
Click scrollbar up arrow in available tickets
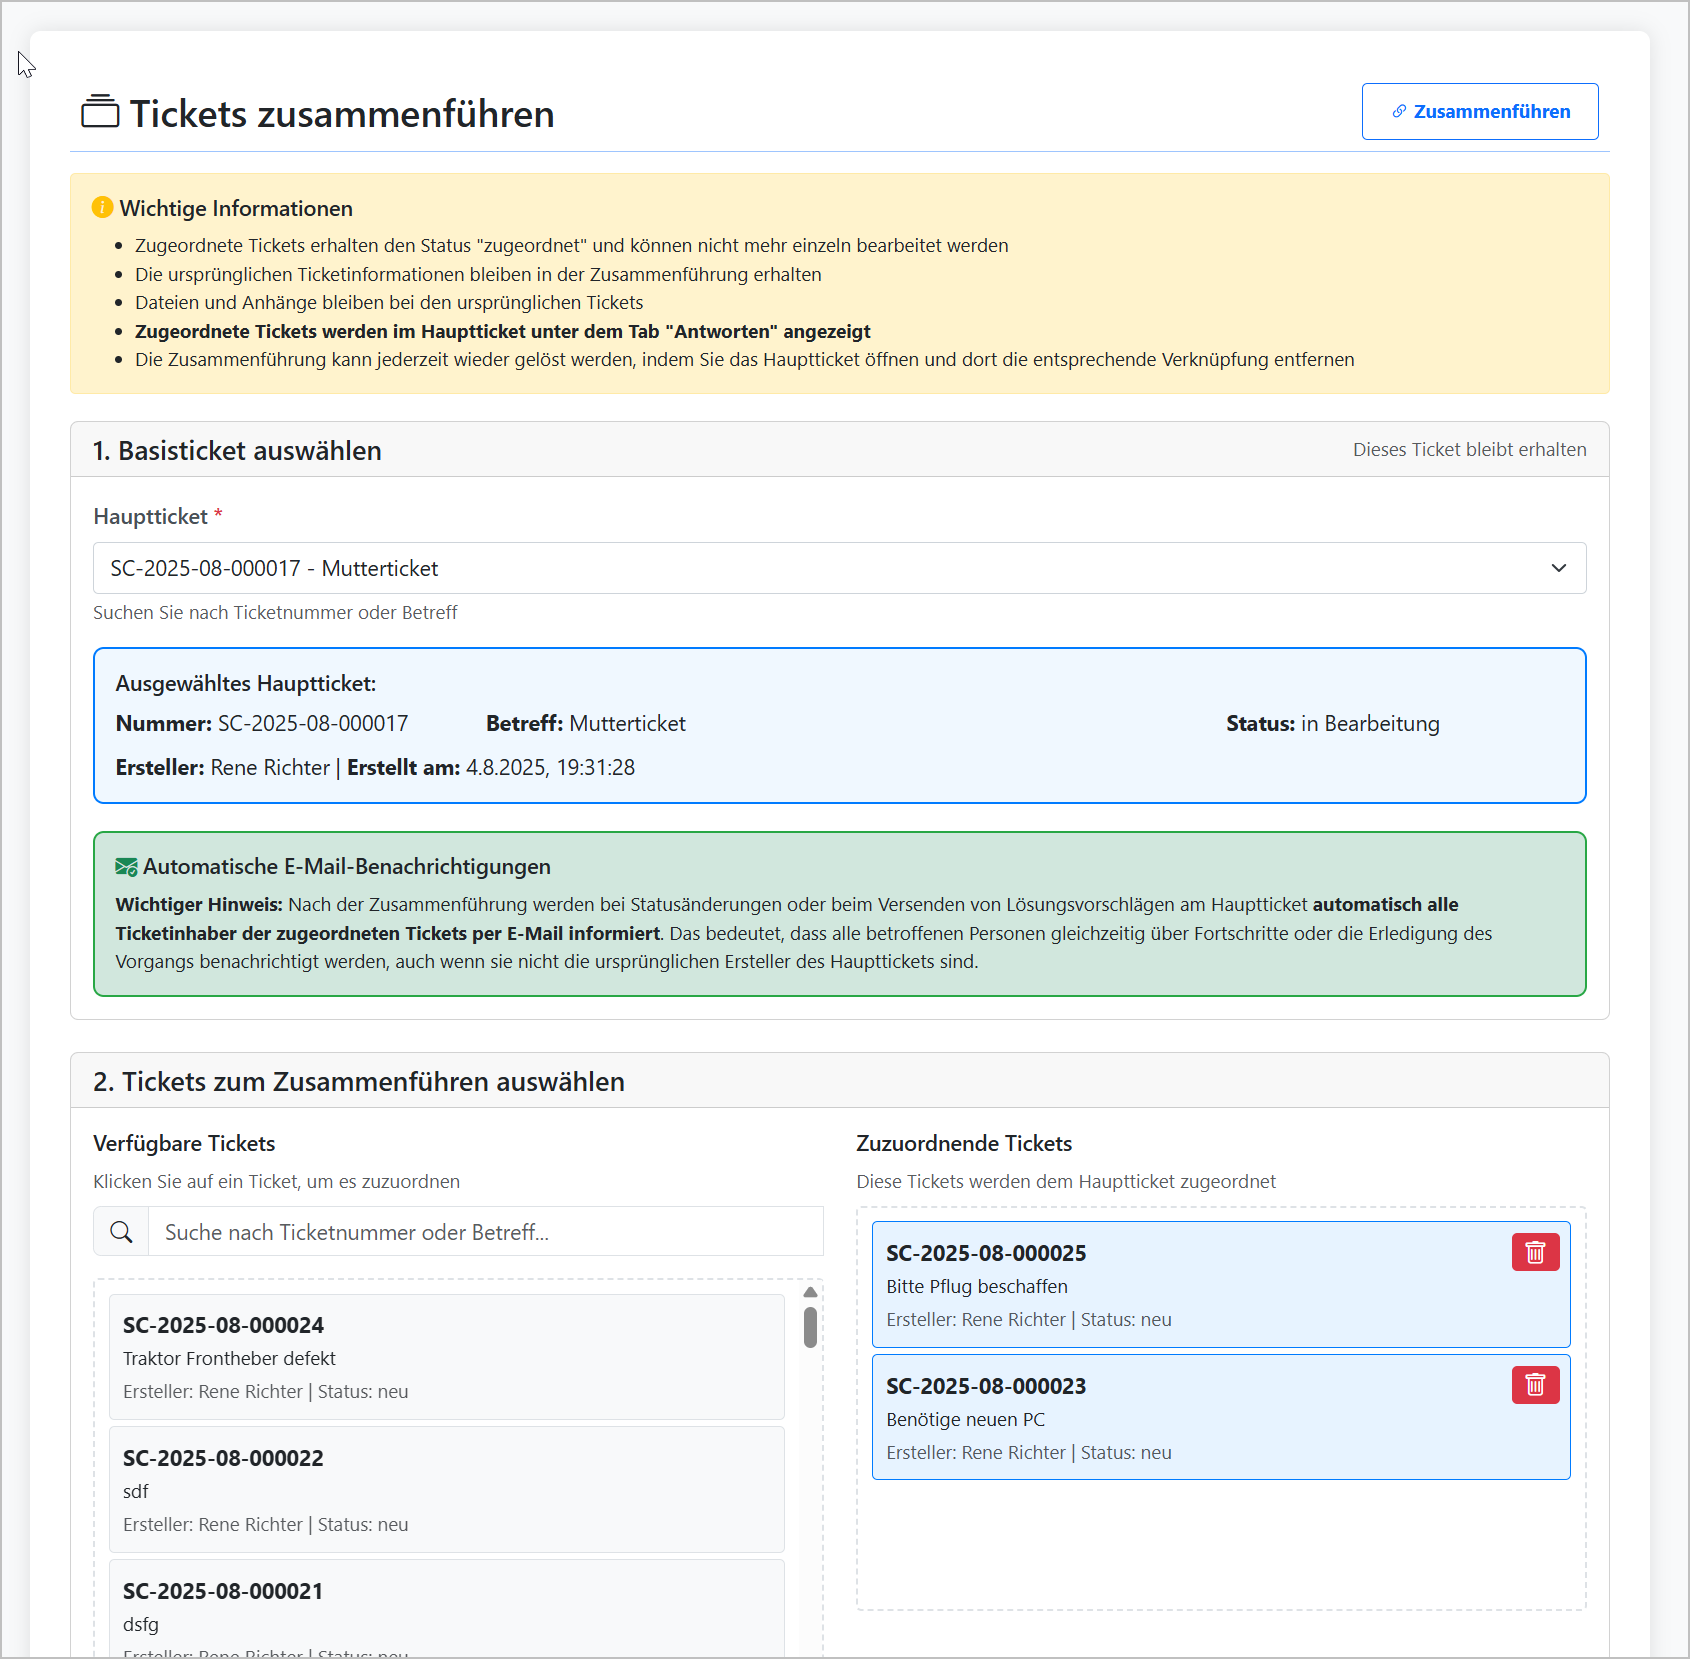(x=810, y=1292)
